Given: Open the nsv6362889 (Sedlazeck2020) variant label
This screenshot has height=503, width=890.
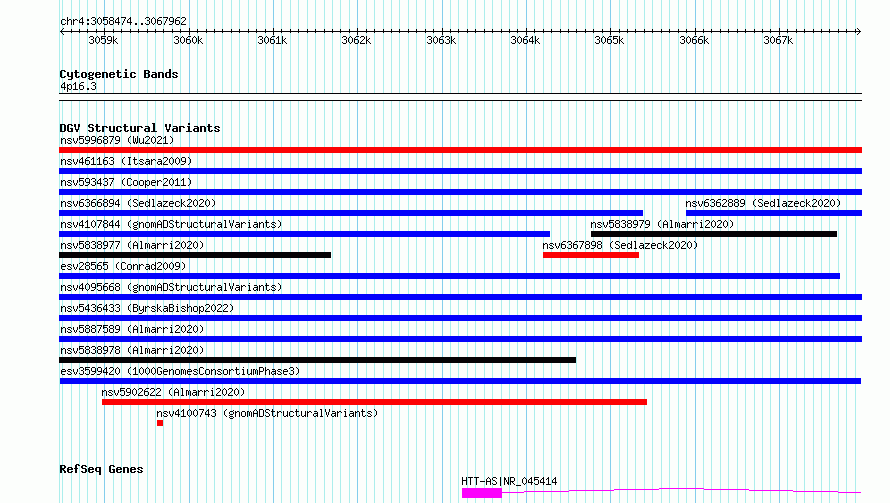Looking at the screenshot, I should 763,203.
